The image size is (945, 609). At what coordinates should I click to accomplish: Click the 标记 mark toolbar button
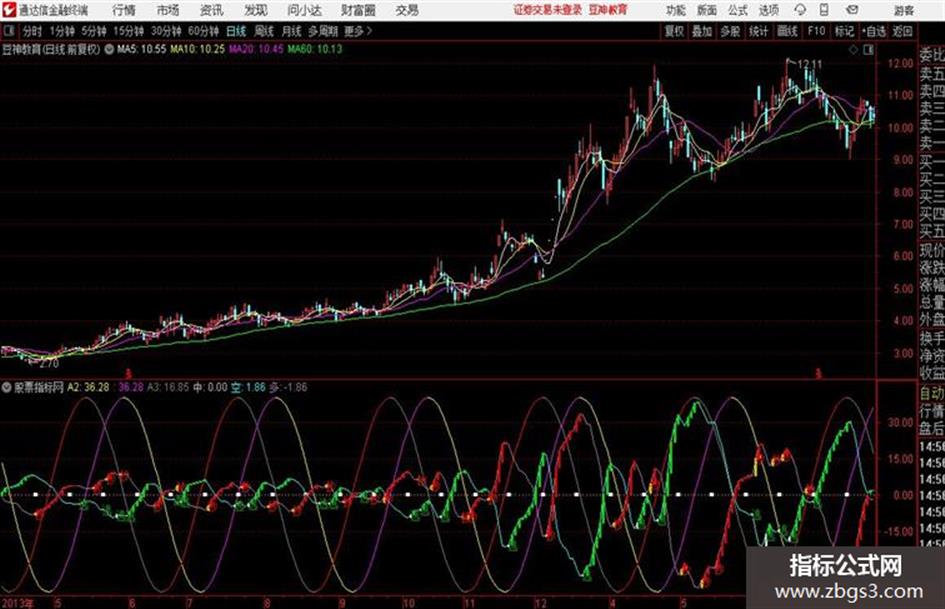pyautogui.click(x=844, y=31)
